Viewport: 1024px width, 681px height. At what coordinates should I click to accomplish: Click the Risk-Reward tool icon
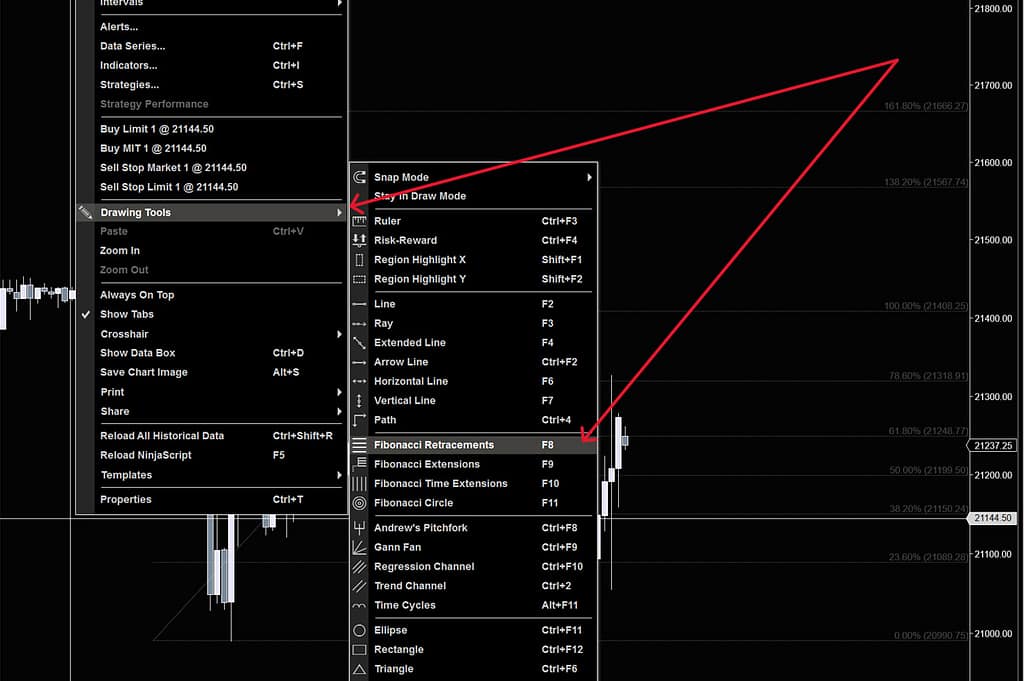click(360, 240)
